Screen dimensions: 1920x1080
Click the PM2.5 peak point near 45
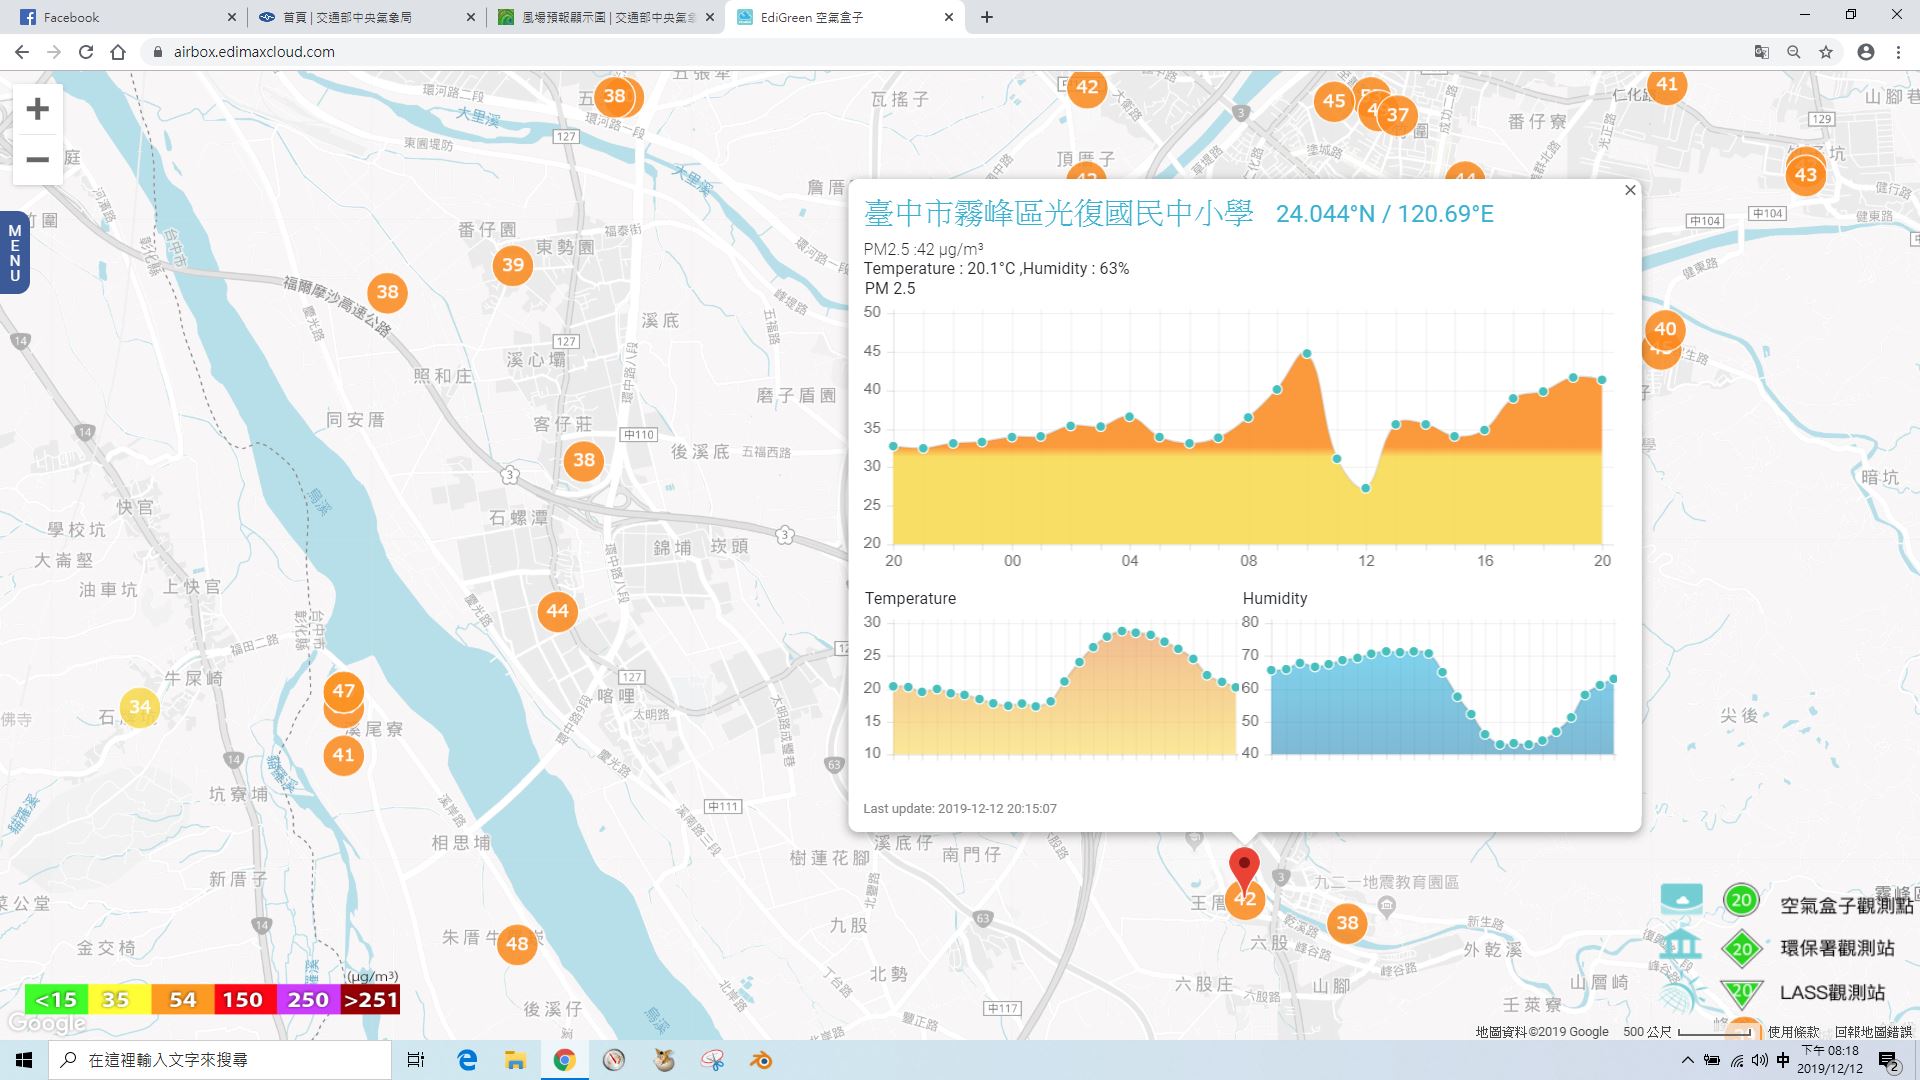(x=1307, y=354)
